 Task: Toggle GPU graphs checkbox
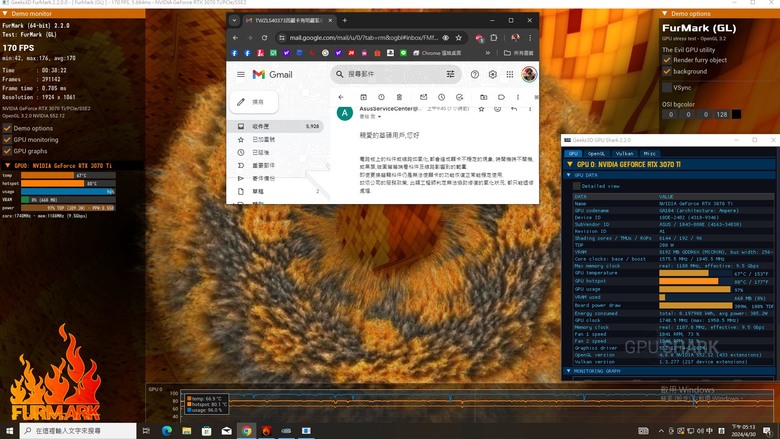(7, 151)
